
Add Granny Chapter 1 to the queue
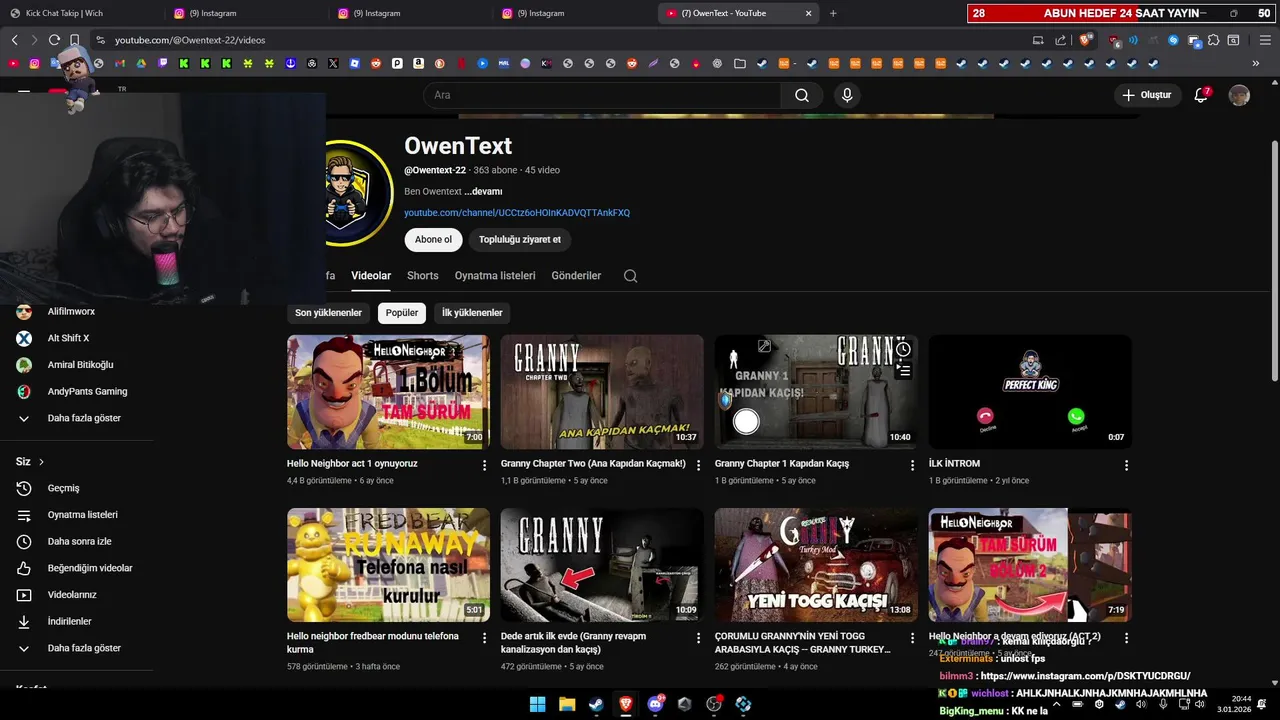coord(903,371)
